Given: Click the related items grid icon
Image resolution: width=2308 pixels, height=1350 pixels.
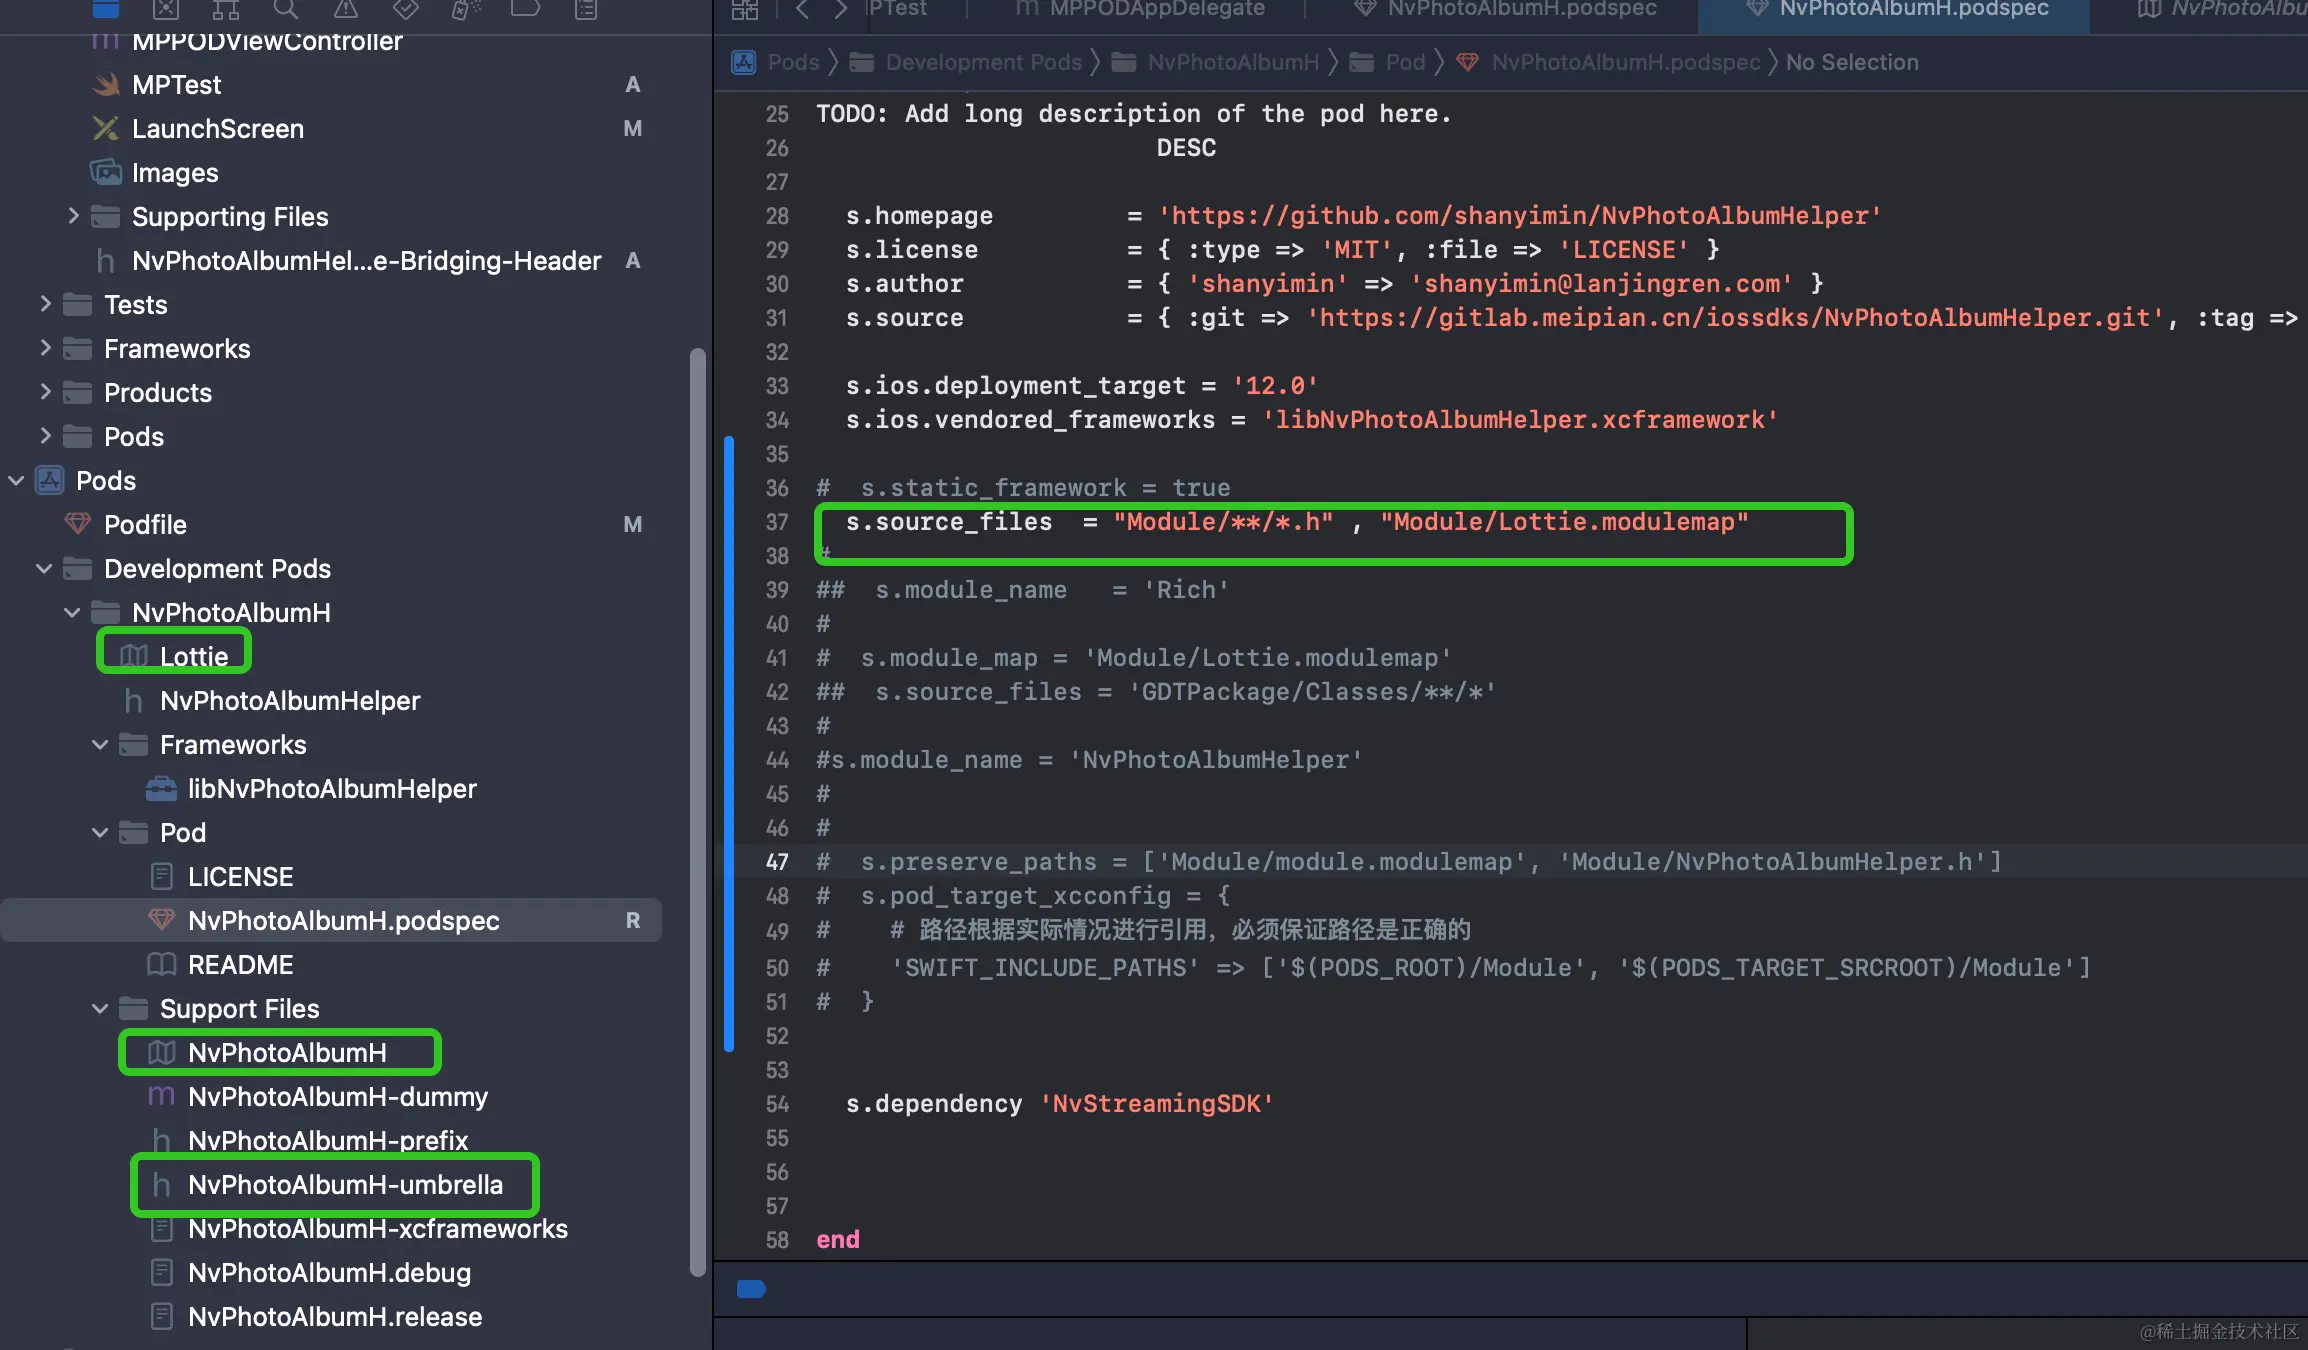Looking at the screenshot, I should click(x=745, y=9).
